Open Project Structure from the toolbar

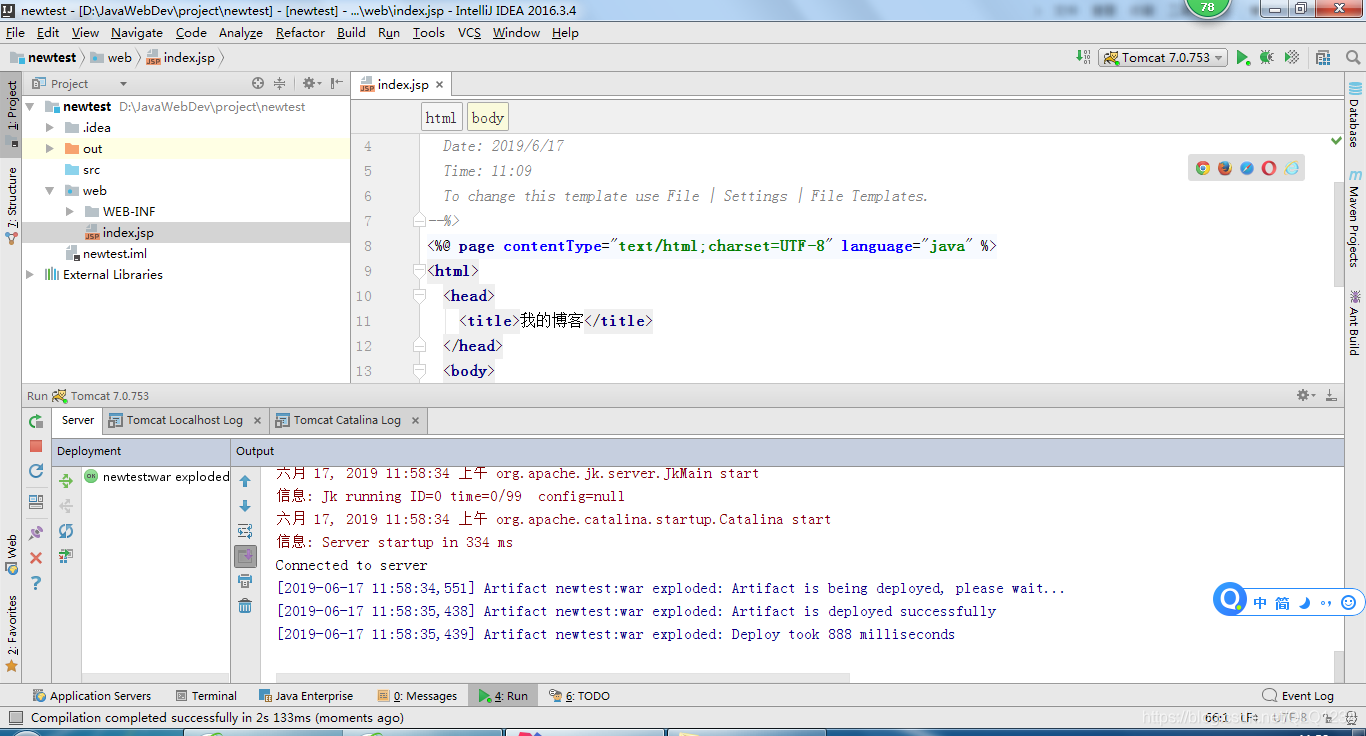(1323, 58)
